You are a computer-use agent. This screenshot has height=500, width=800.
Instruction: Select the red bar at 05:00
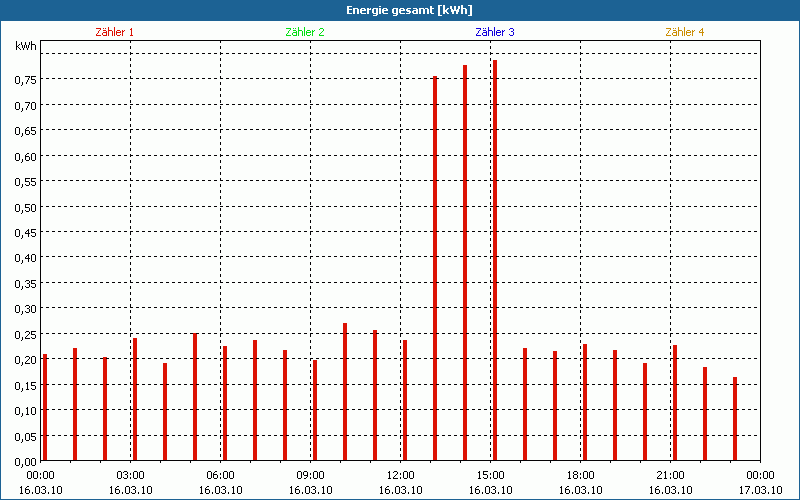coord(195,397)
